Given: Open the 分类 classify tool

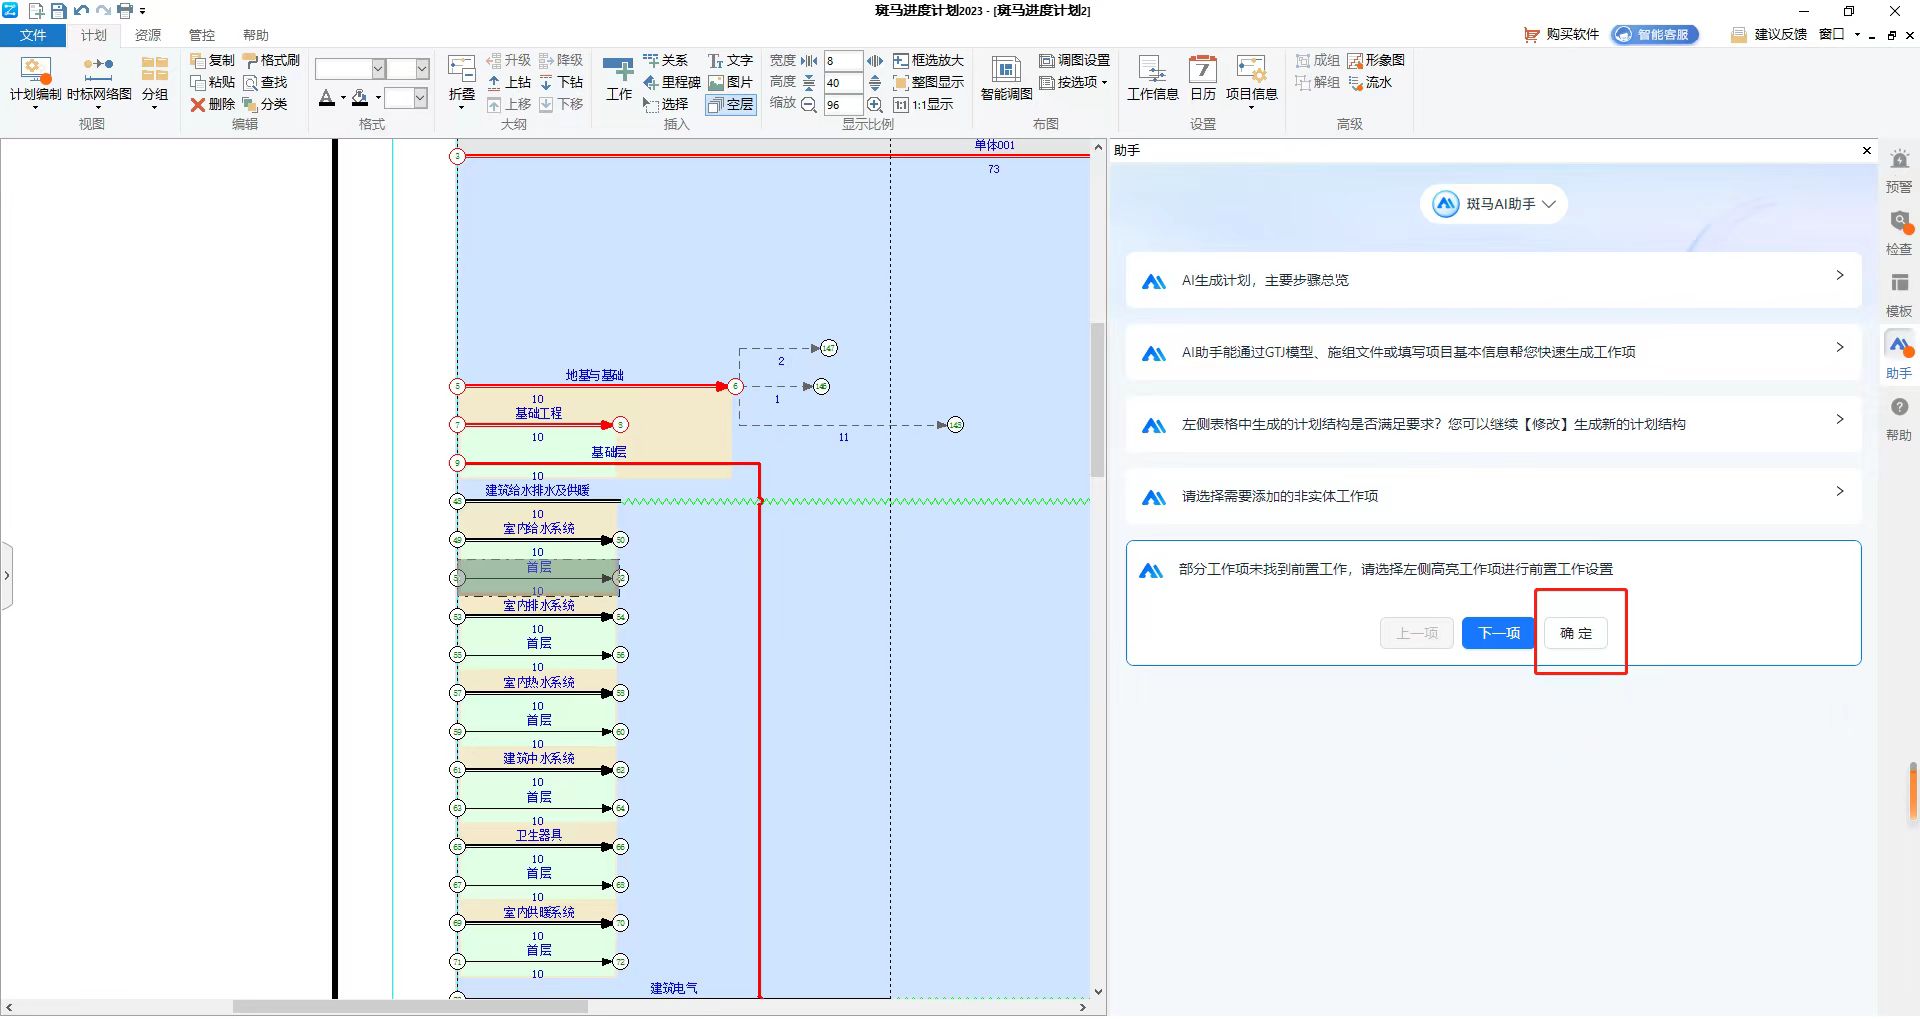Looking at the screenshot, I should click(265, 104).
